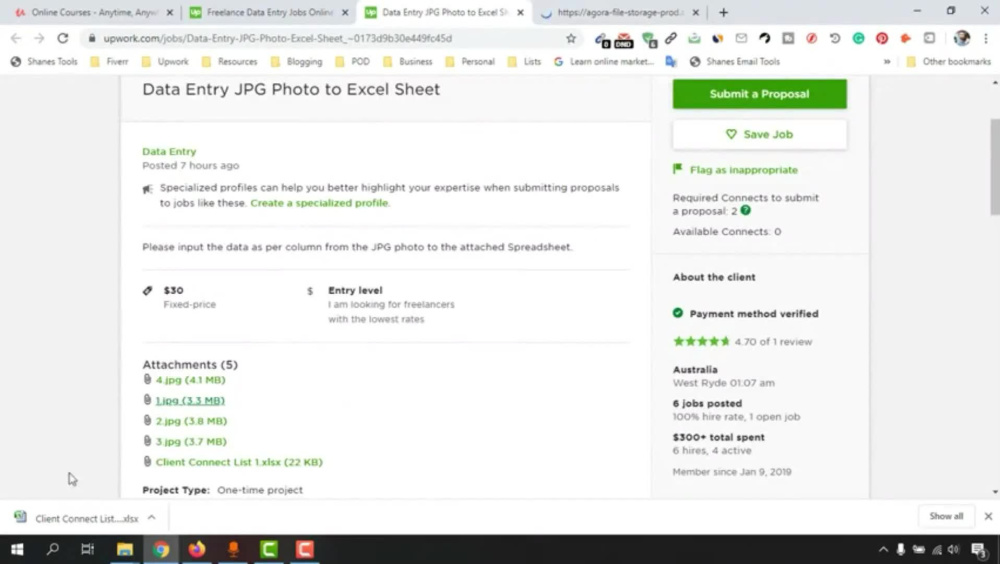Download attachment 2.jpg
The height and width of the screenshot is (564, 1000).
191,420
